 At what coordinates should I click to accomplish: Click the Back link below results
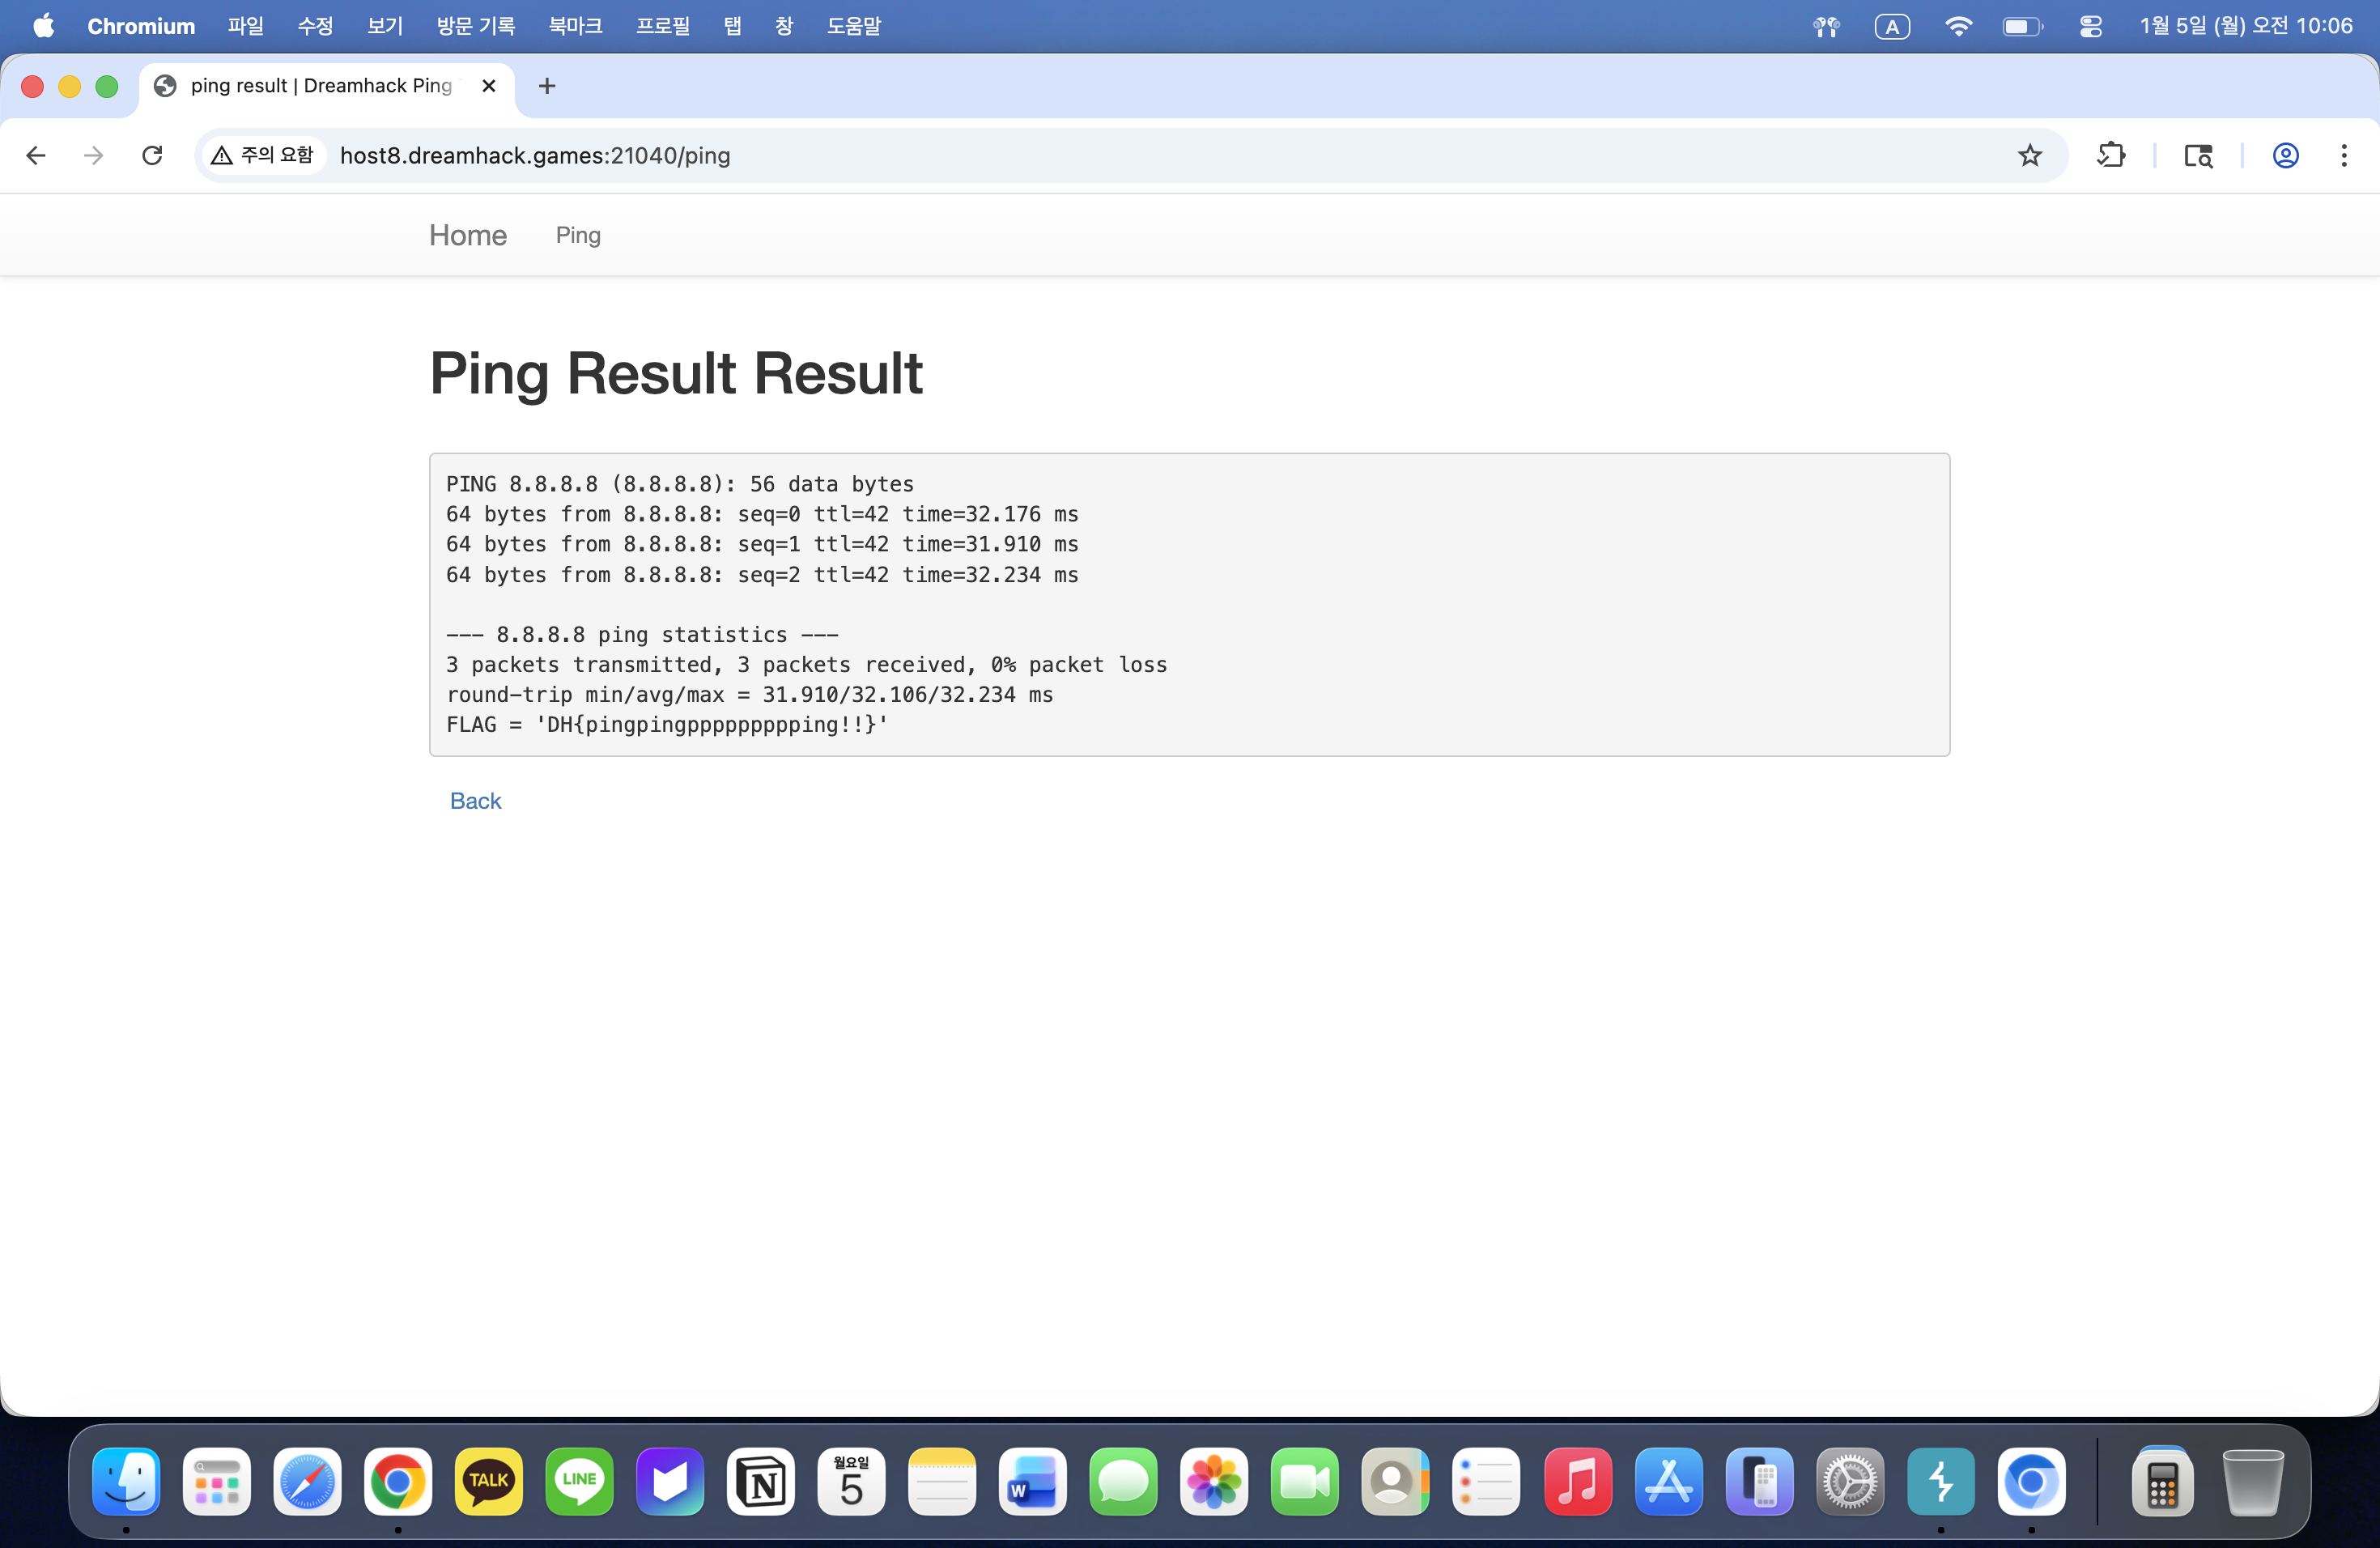475,801
